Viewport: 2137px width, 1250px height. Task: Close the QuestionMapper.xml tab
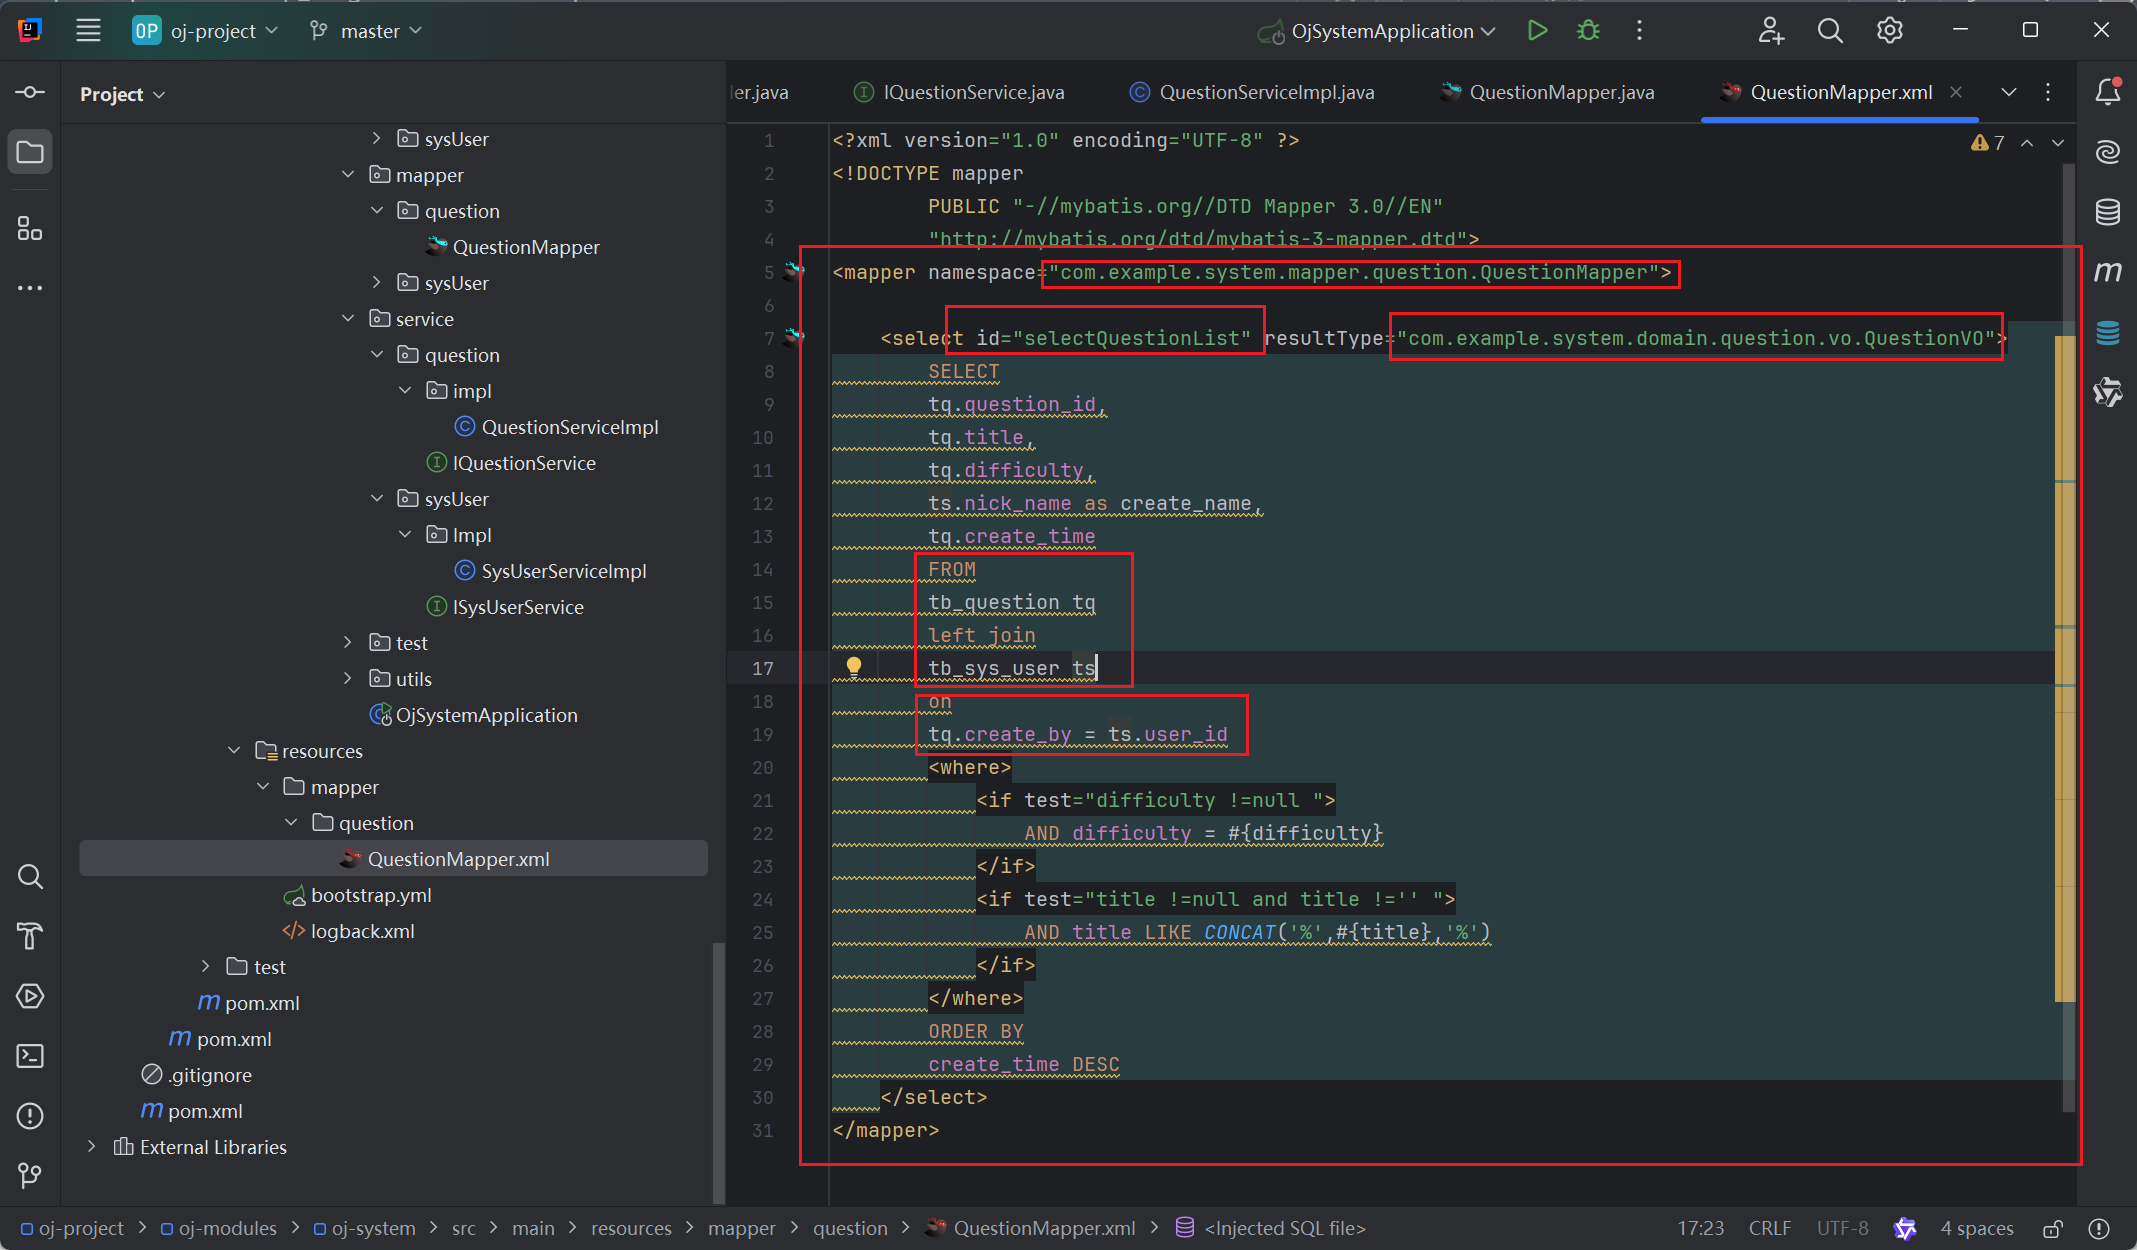1956,92
